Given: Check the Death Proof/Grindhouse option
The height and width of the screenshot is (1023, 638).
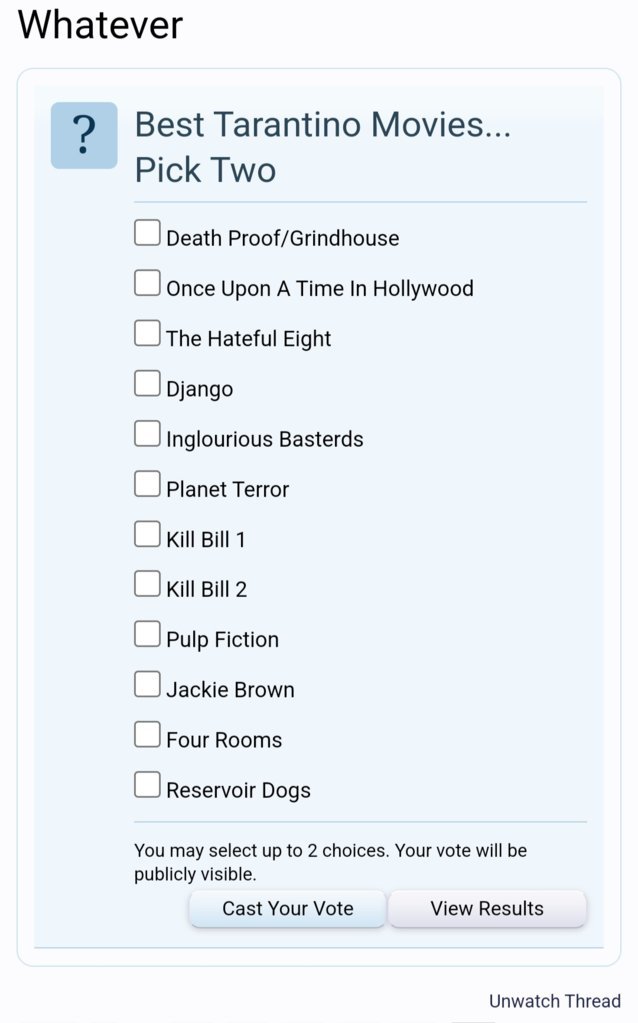Looking at the screenshot, I should click(147, 233).
